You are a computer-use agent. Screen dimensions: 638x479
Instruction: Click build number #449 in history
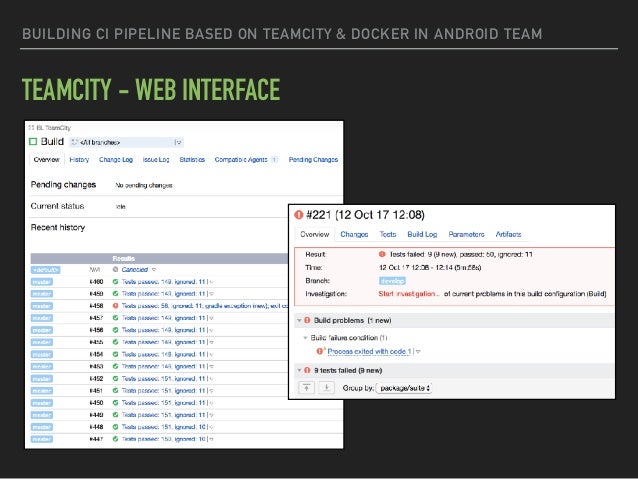click(x=96, y=415)
